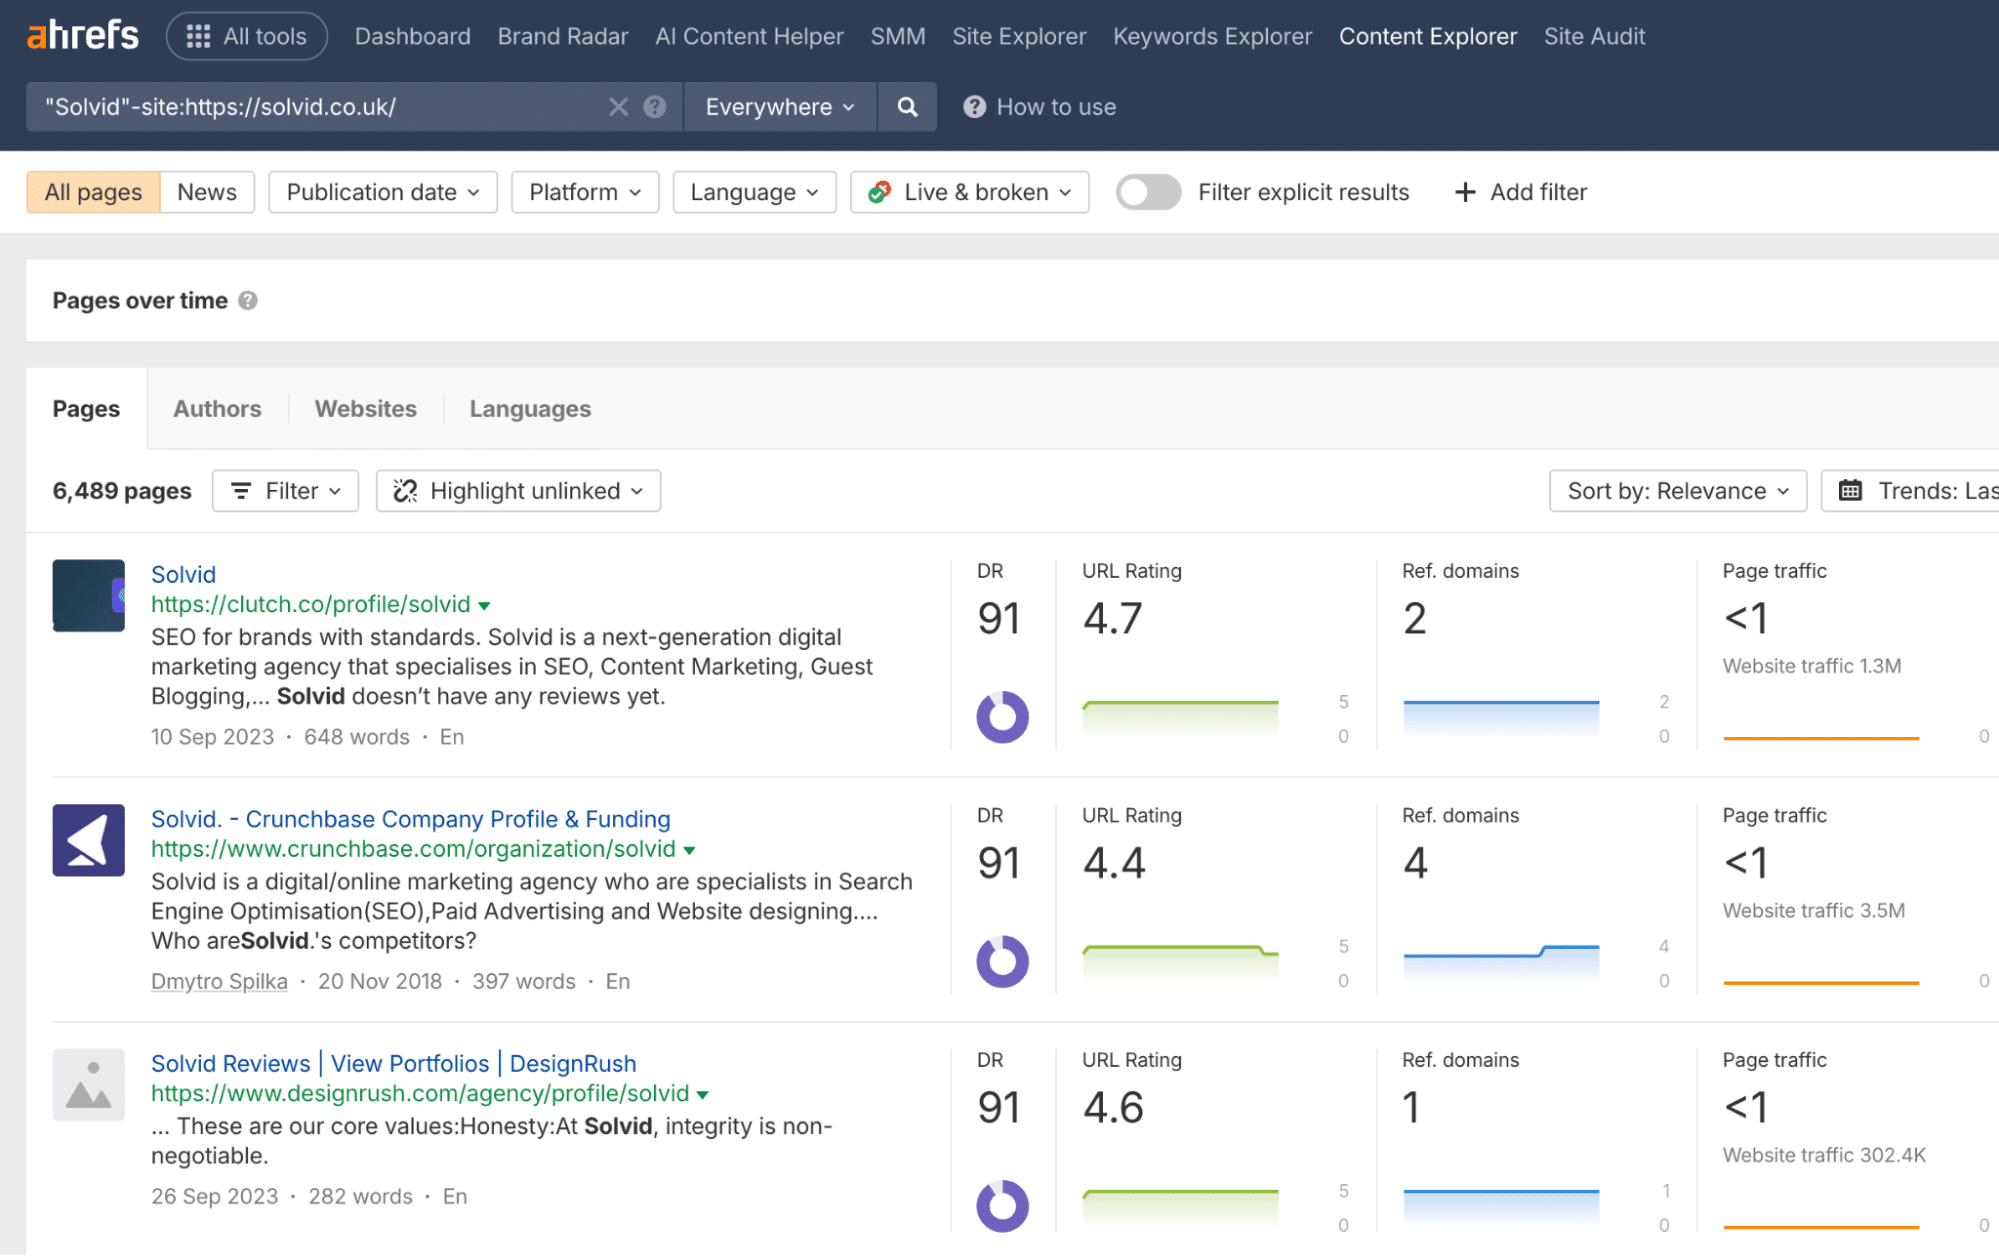Open the results Filter dropdown

click(x=286, y=491)
